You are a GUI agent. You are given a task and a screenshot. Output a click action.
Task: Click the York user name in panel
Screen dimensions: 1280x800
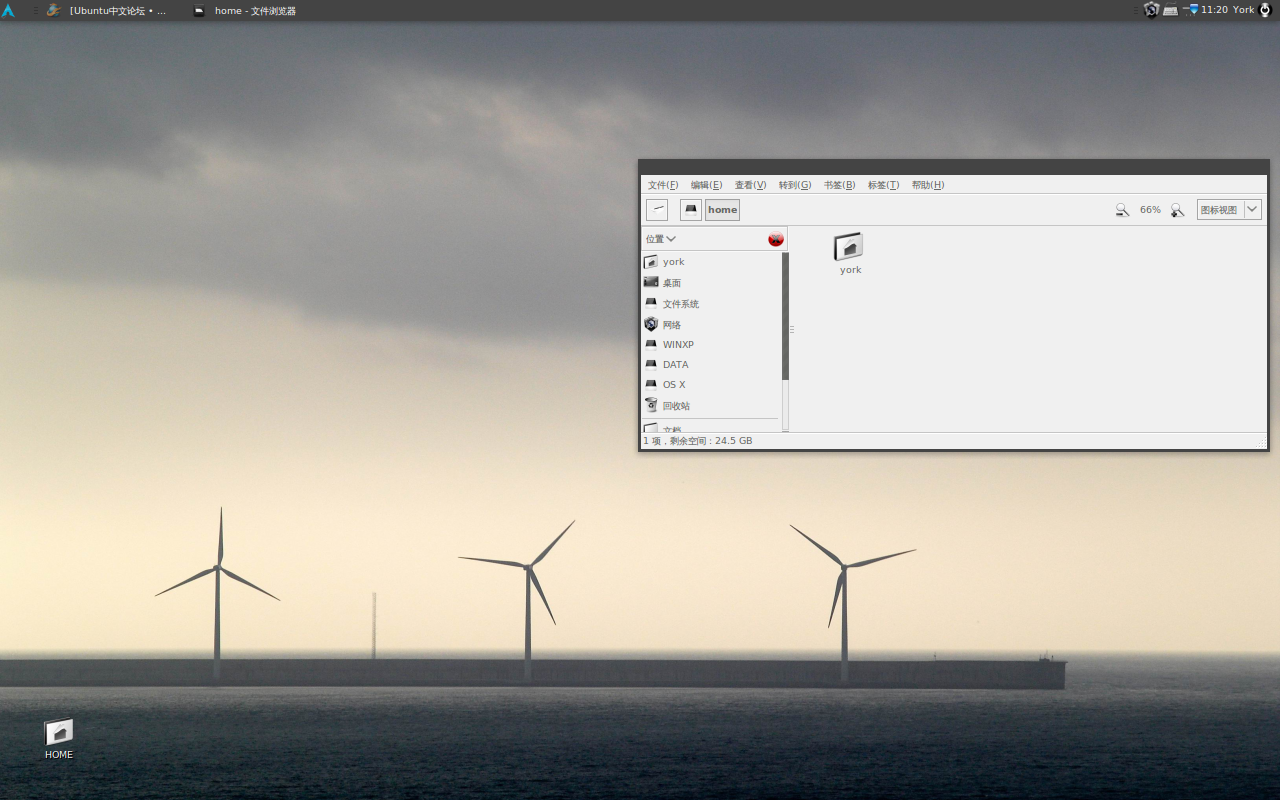coord(1243,10)
